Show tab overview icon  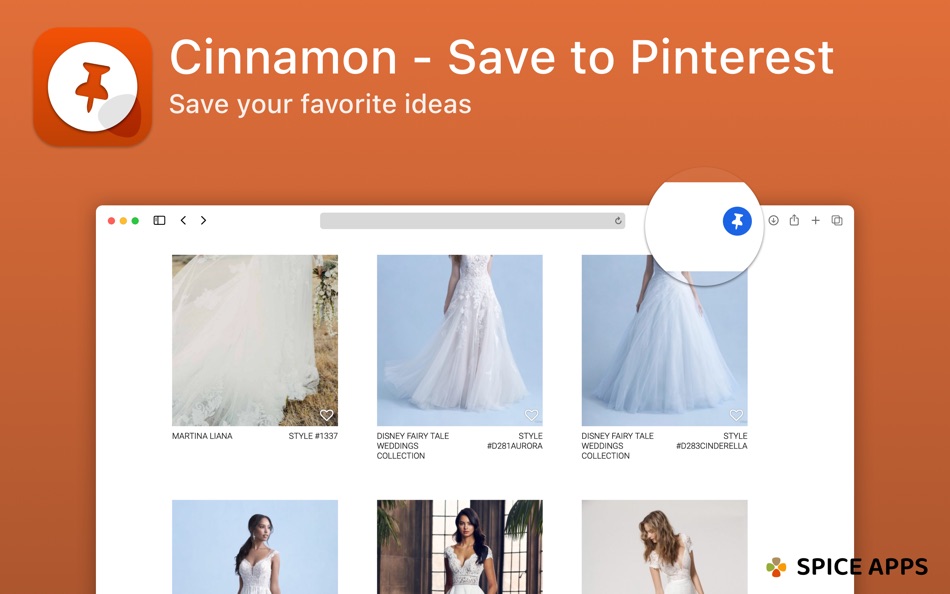837,221
